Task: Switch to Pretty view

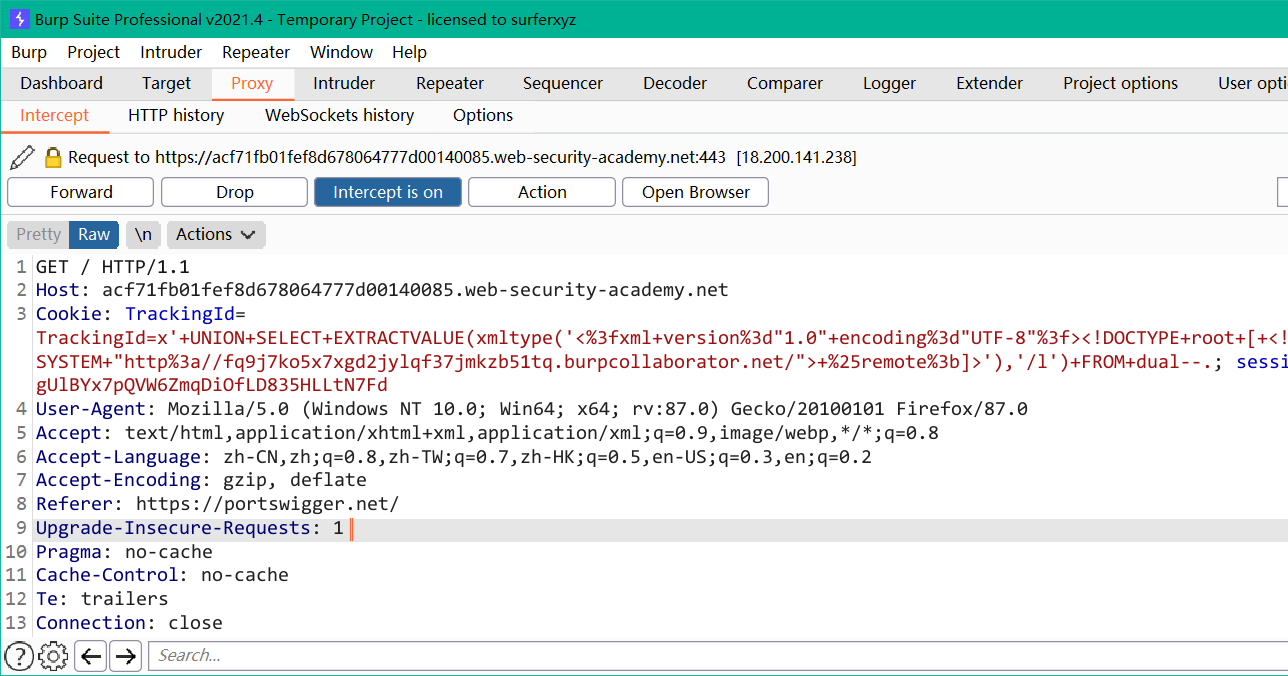Action: coord(38,234)
